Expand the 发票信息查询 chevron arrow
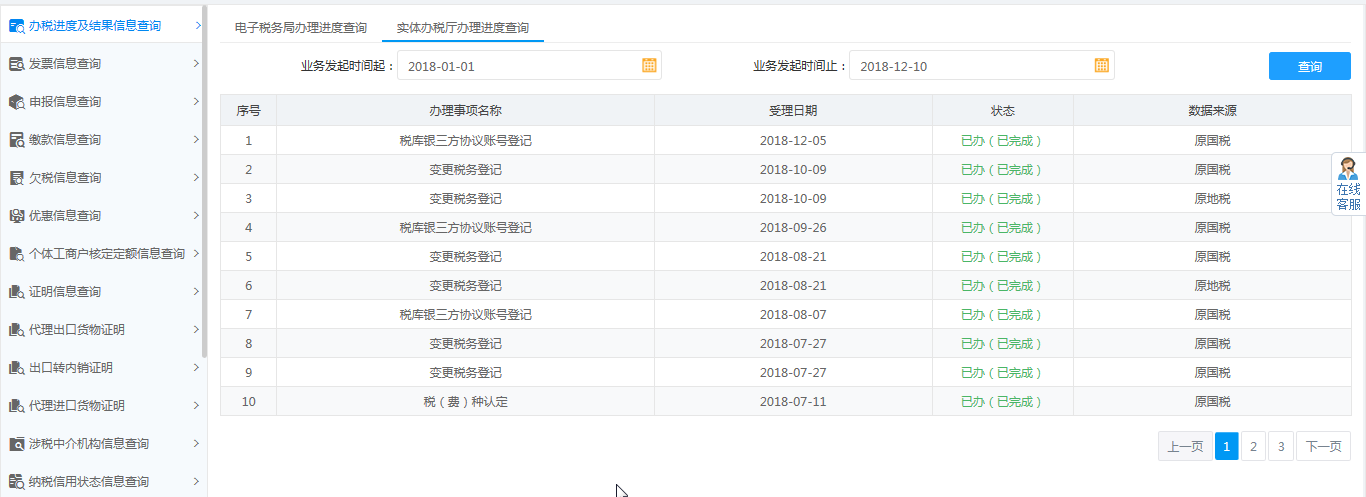Image resolution: width=1366 pixels, height=497 pixels. tap(197, 64)
